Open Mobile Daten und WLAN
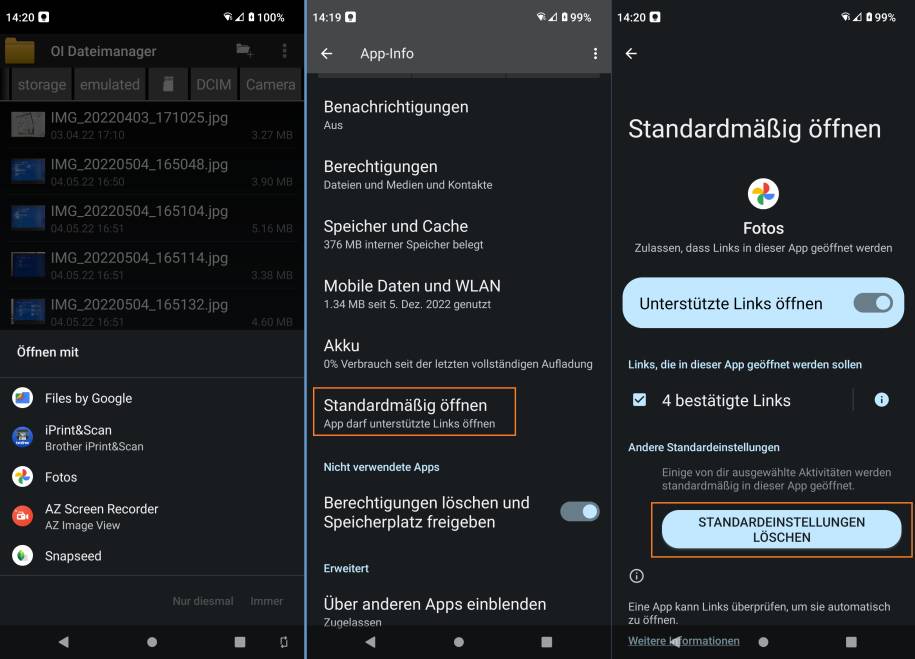915x659 pixels. (459, 294)
